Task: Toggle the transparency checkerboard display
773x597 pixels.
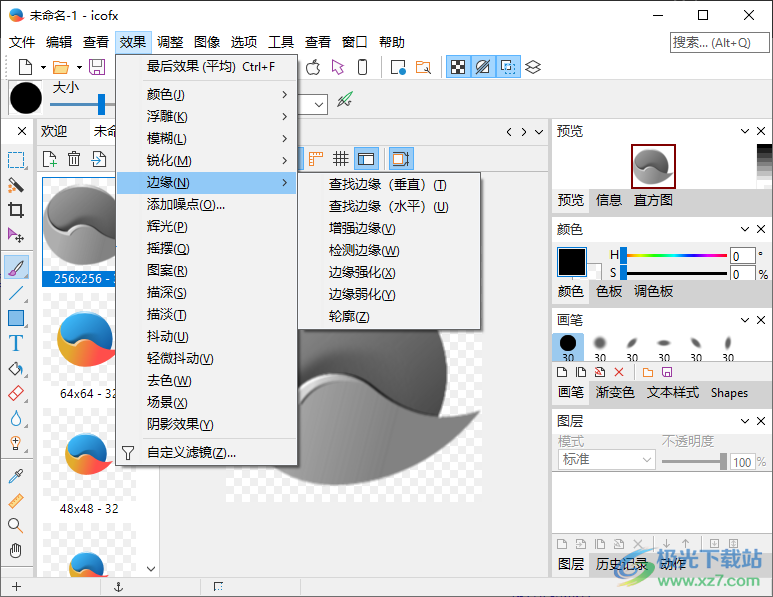Action: pyautogui.click(x=458, y=67)
